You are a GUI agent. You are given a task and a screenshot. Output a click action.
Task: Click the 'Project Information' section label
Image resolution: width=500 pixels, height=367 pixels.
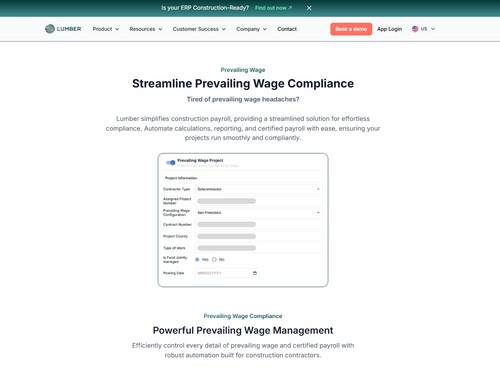[x=181, y=178]
